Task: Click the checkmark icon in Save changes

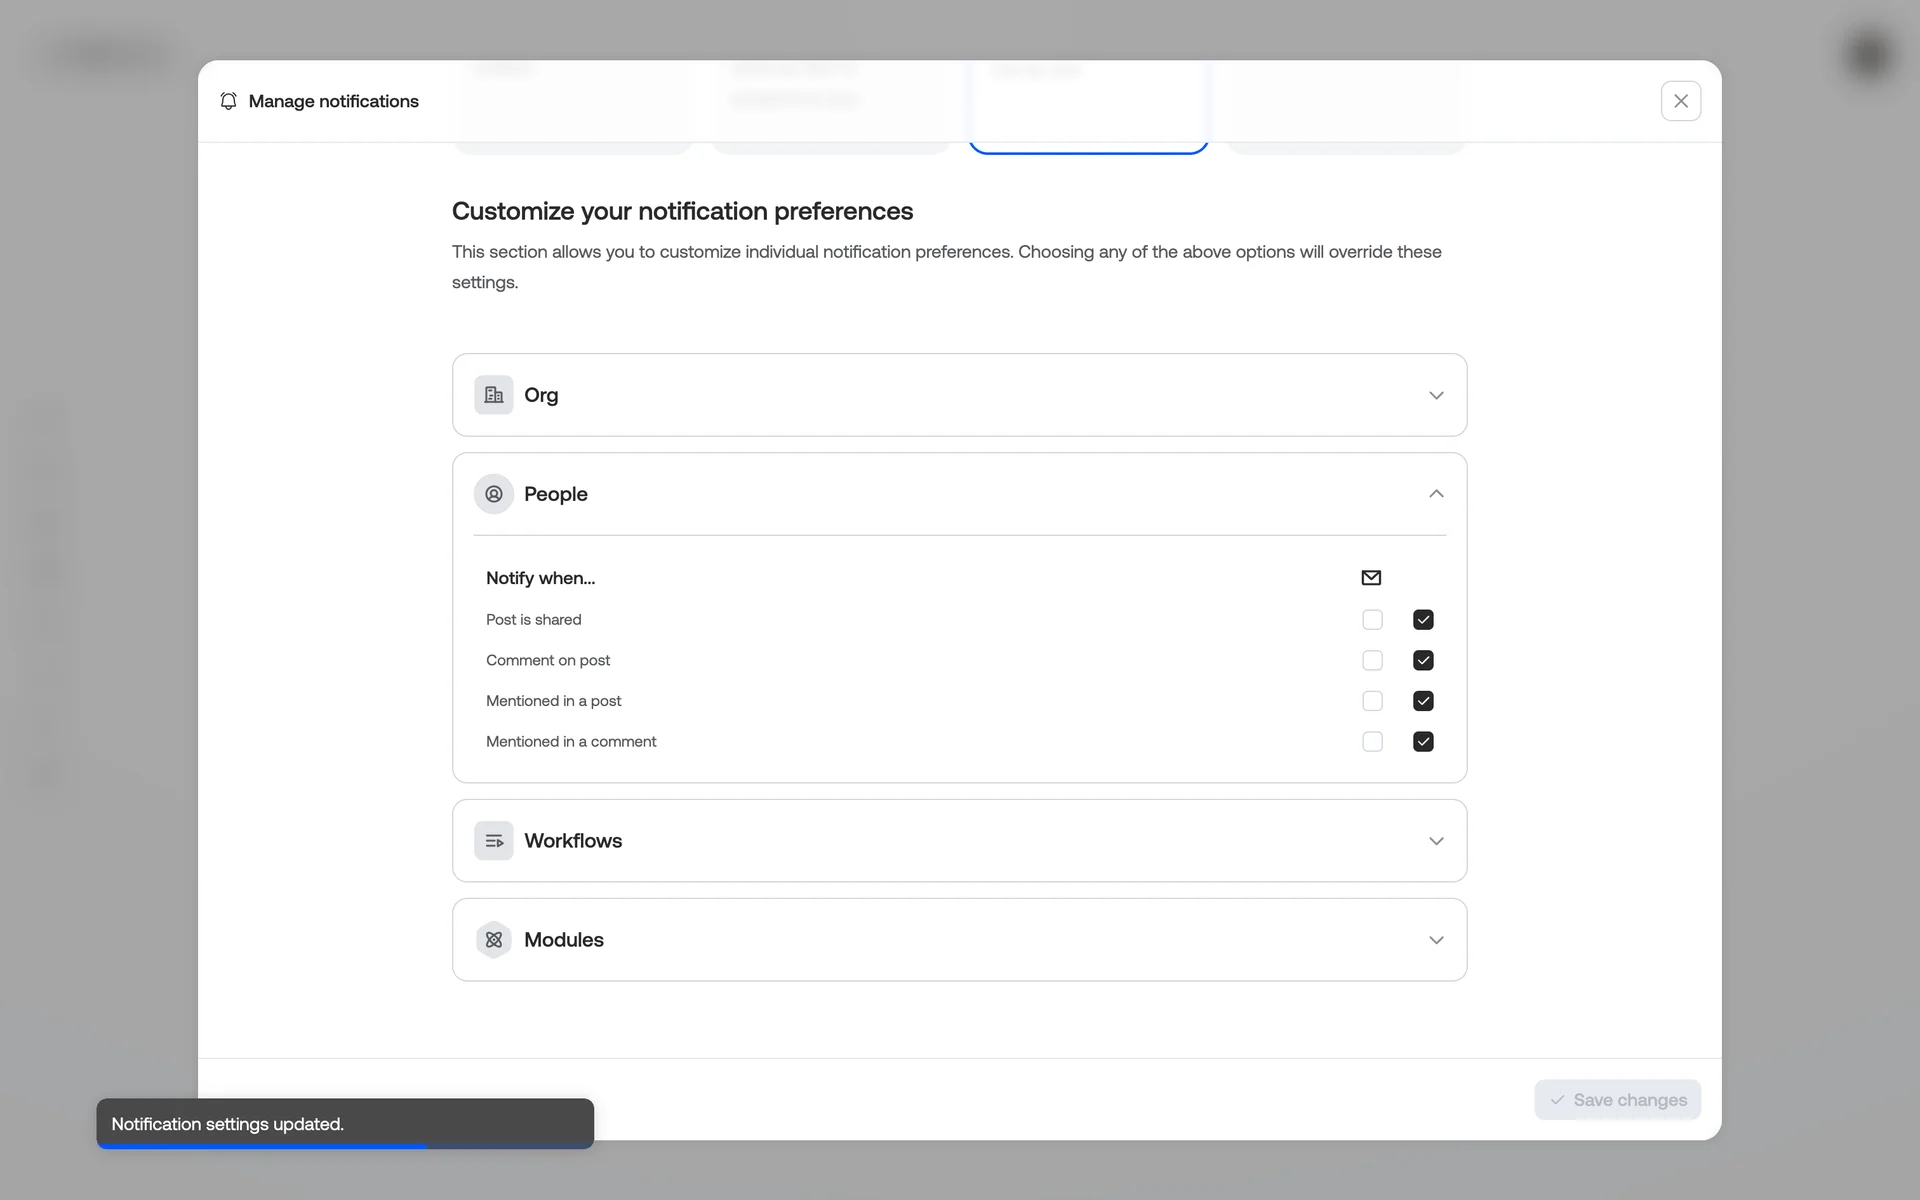Action: tap(1557, 1100)
